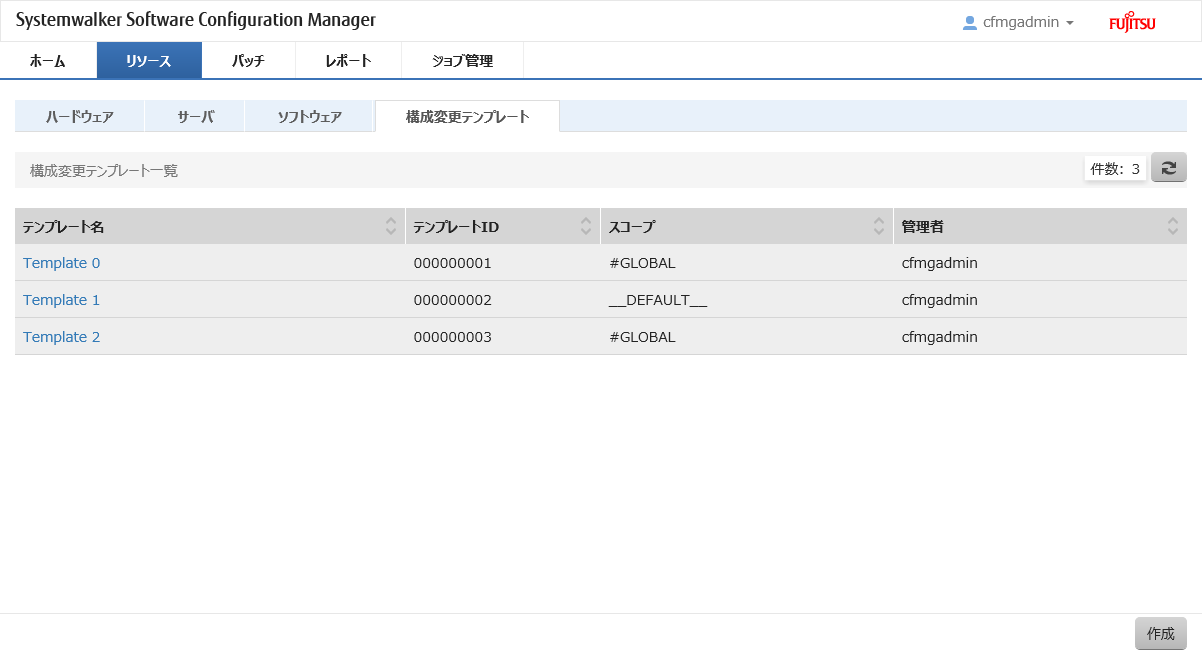Image resolution: width=1202 pixels, height=653 pixels.
Task: Select the ソフトウェア sub-tab
Action: point(309,116)
